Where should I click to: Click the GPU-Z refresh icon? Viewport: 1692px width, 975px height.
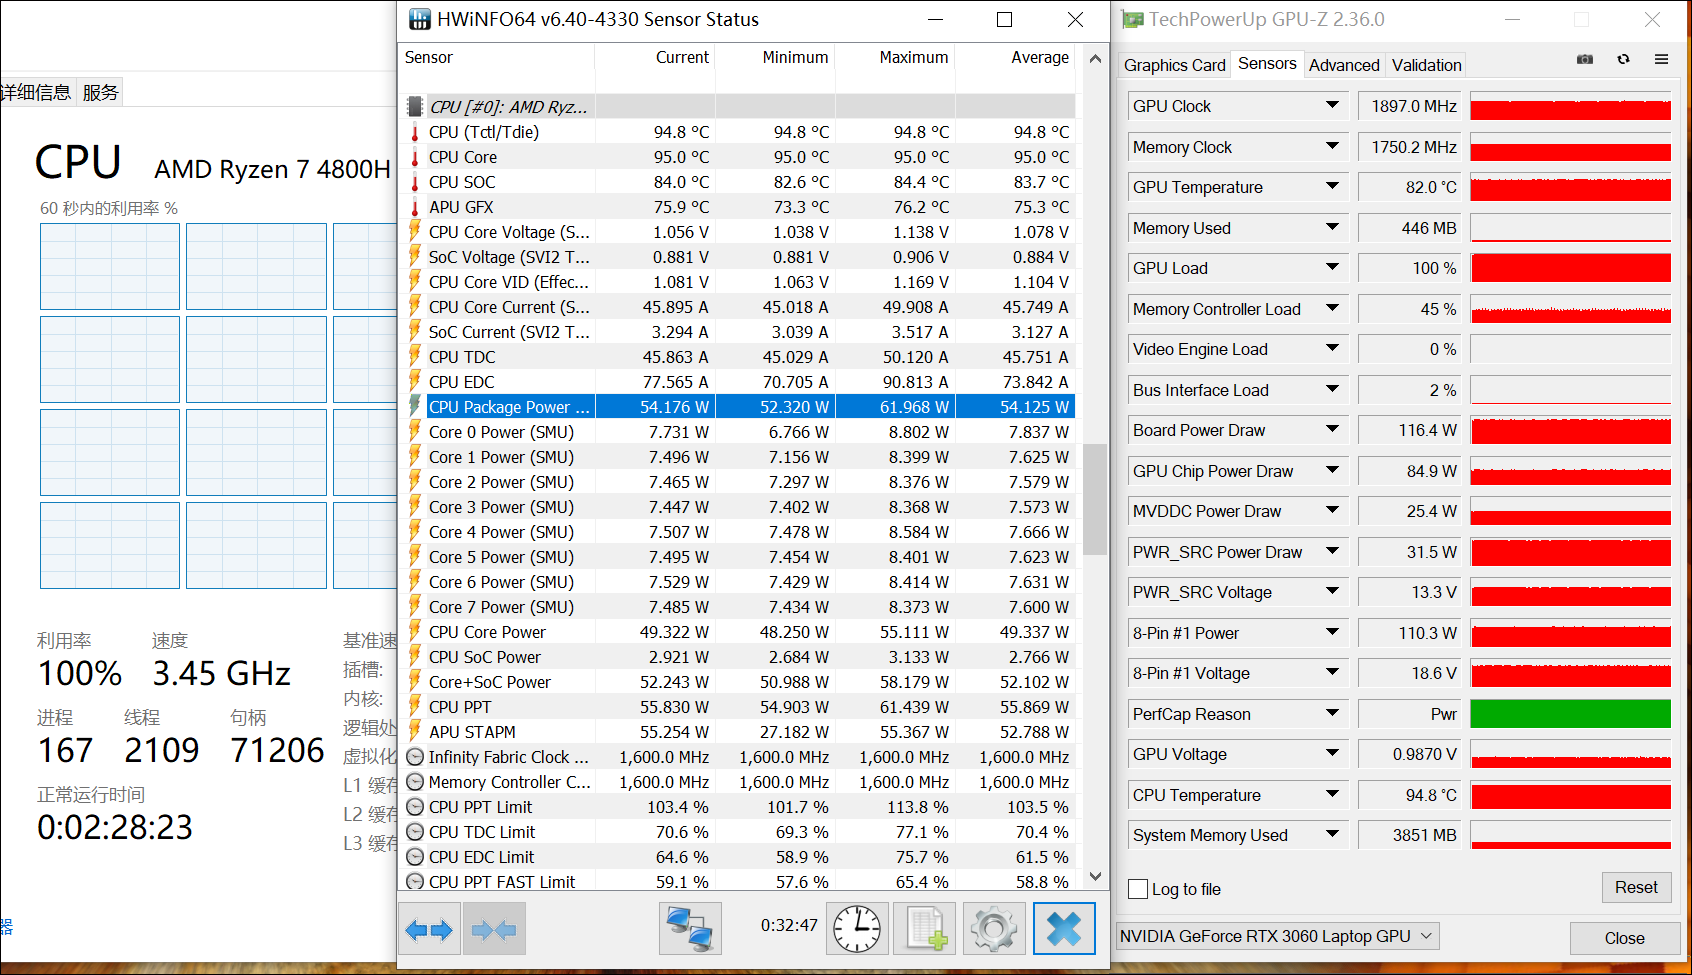click(1623, 60)
